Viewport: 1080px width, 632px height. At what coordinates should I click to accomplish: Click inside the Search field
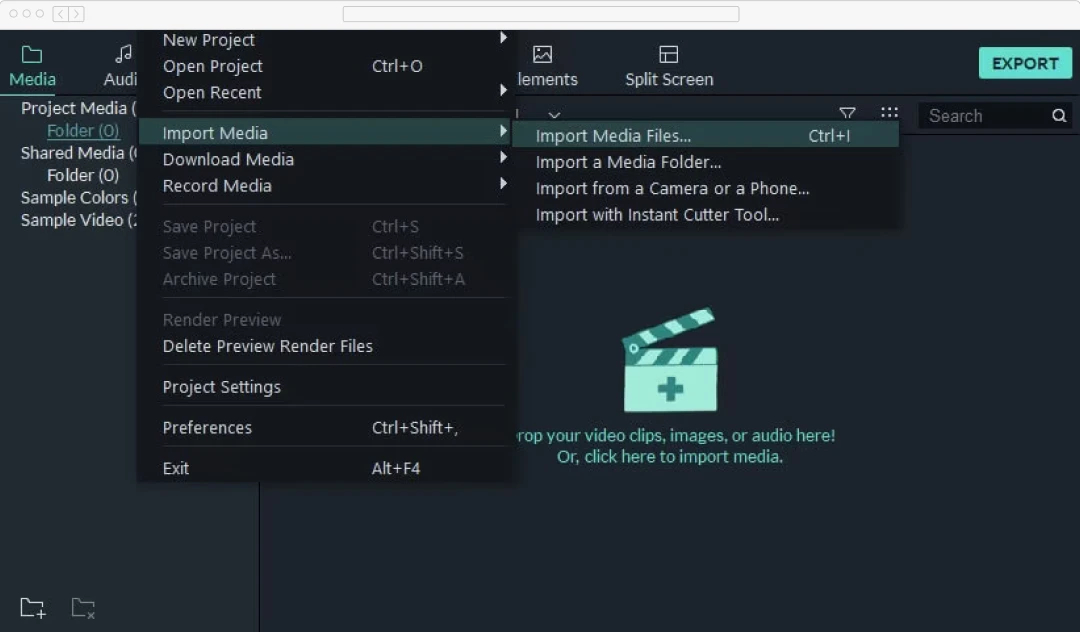[975, 115]
